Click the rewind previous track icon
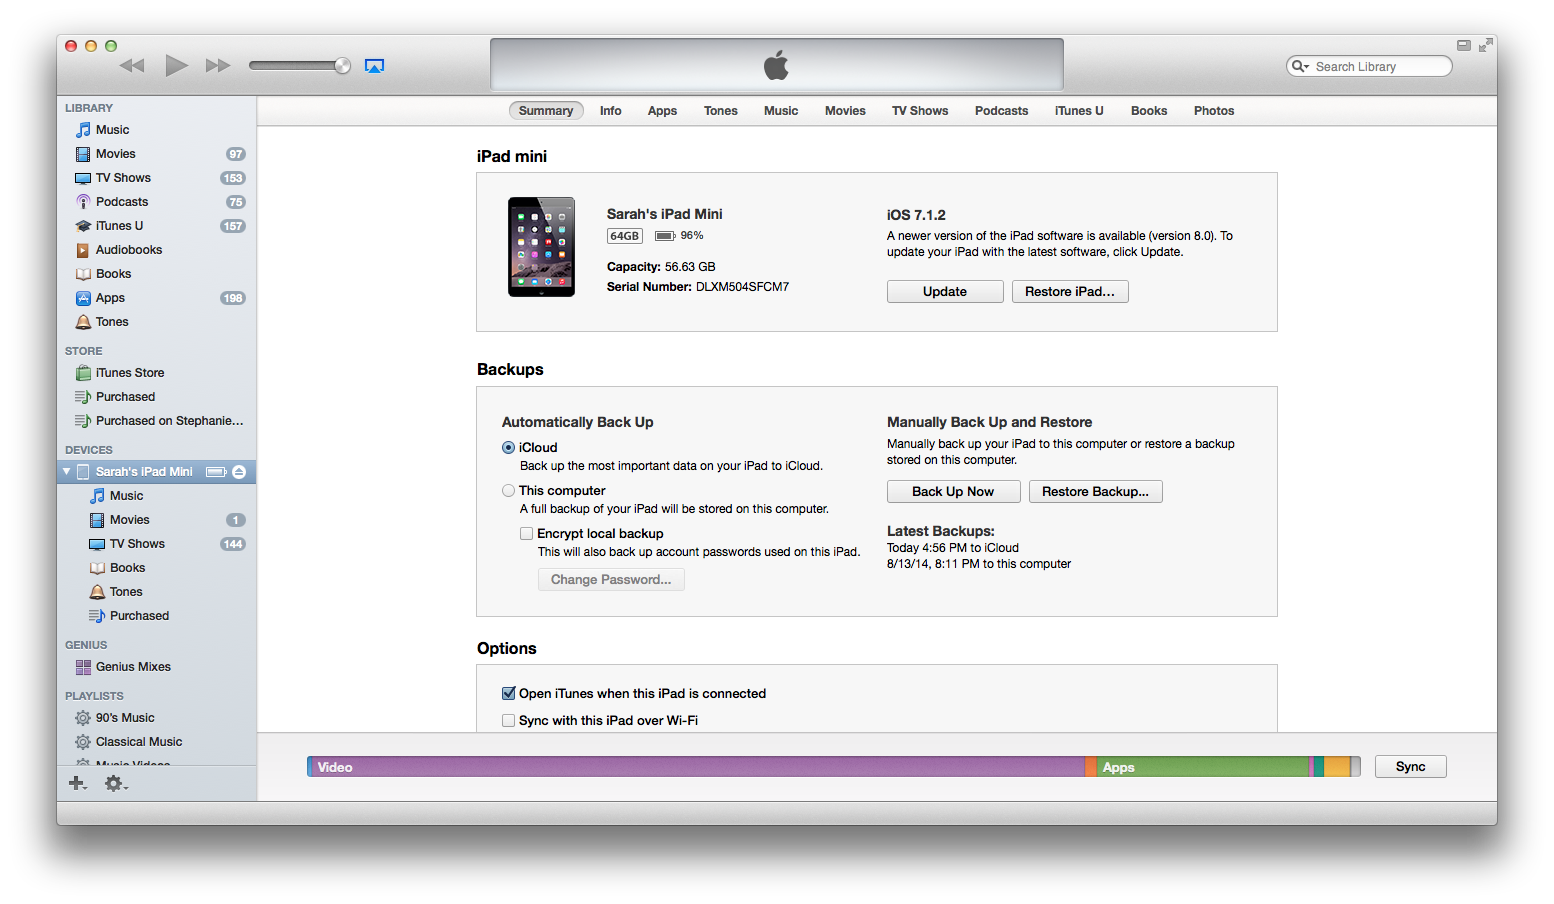This screenshot has height=904, width=1554. pos(132,66)
